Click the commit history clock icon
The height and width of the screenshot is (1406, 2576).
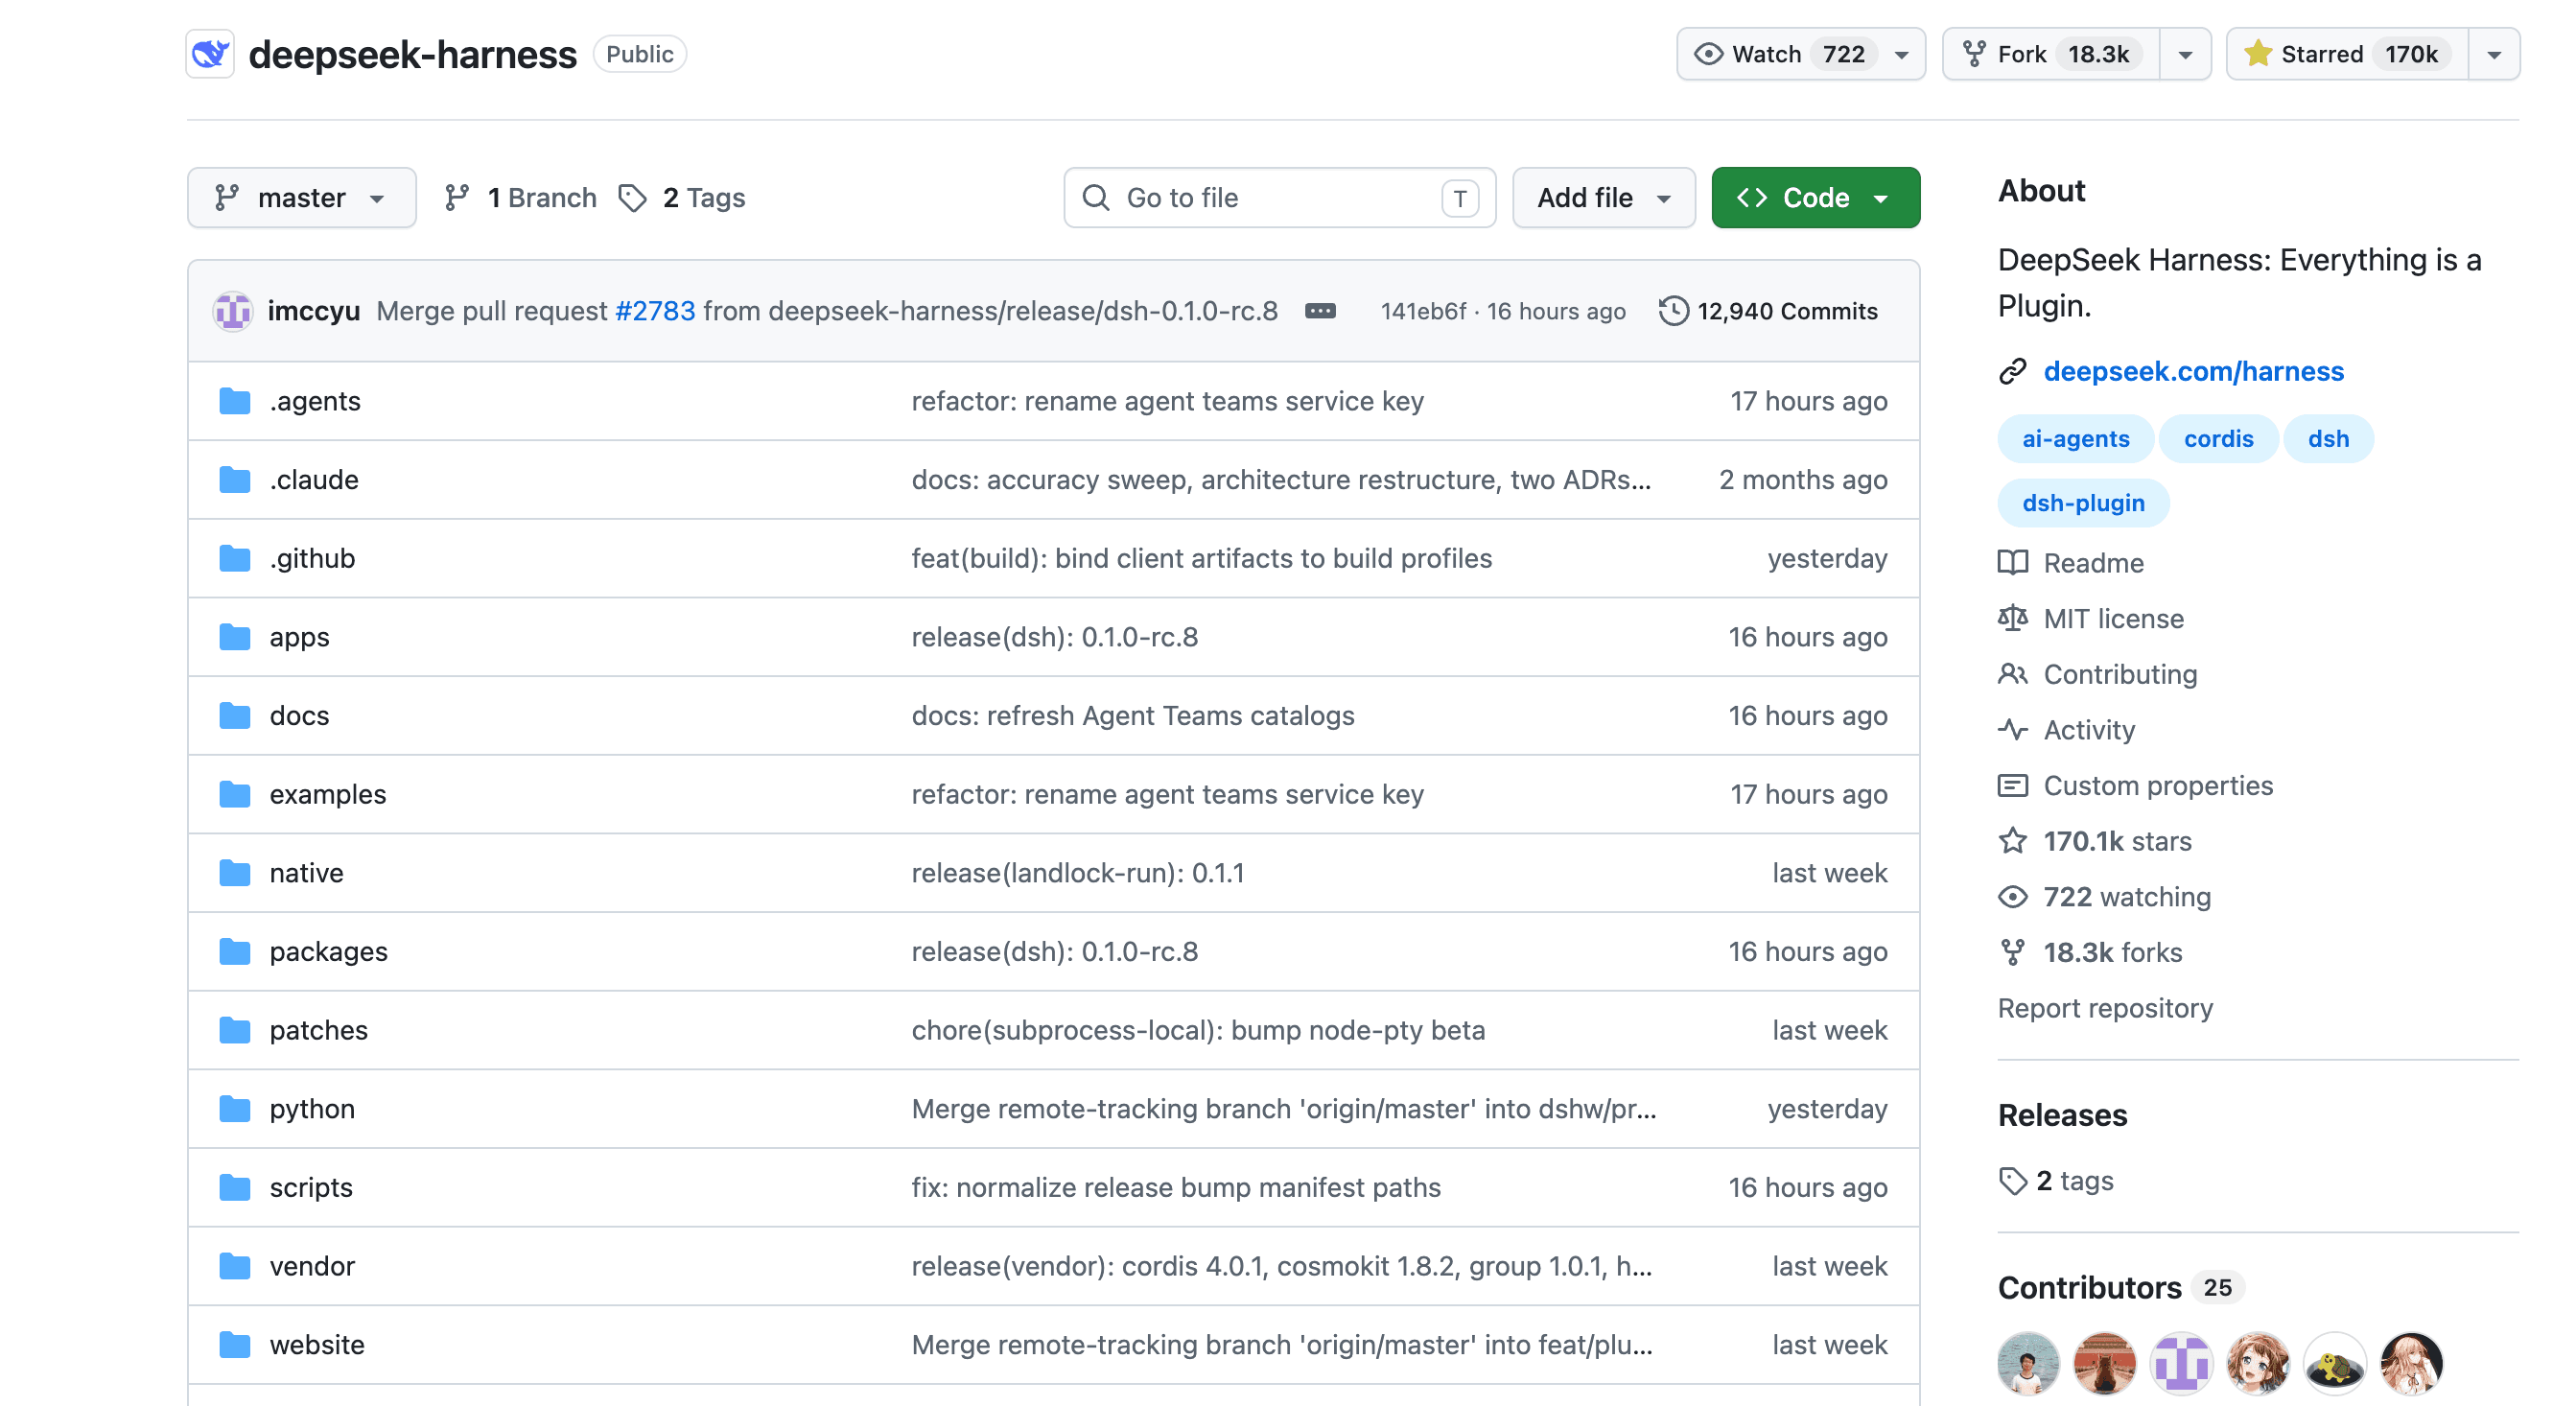pos(1673,311)
